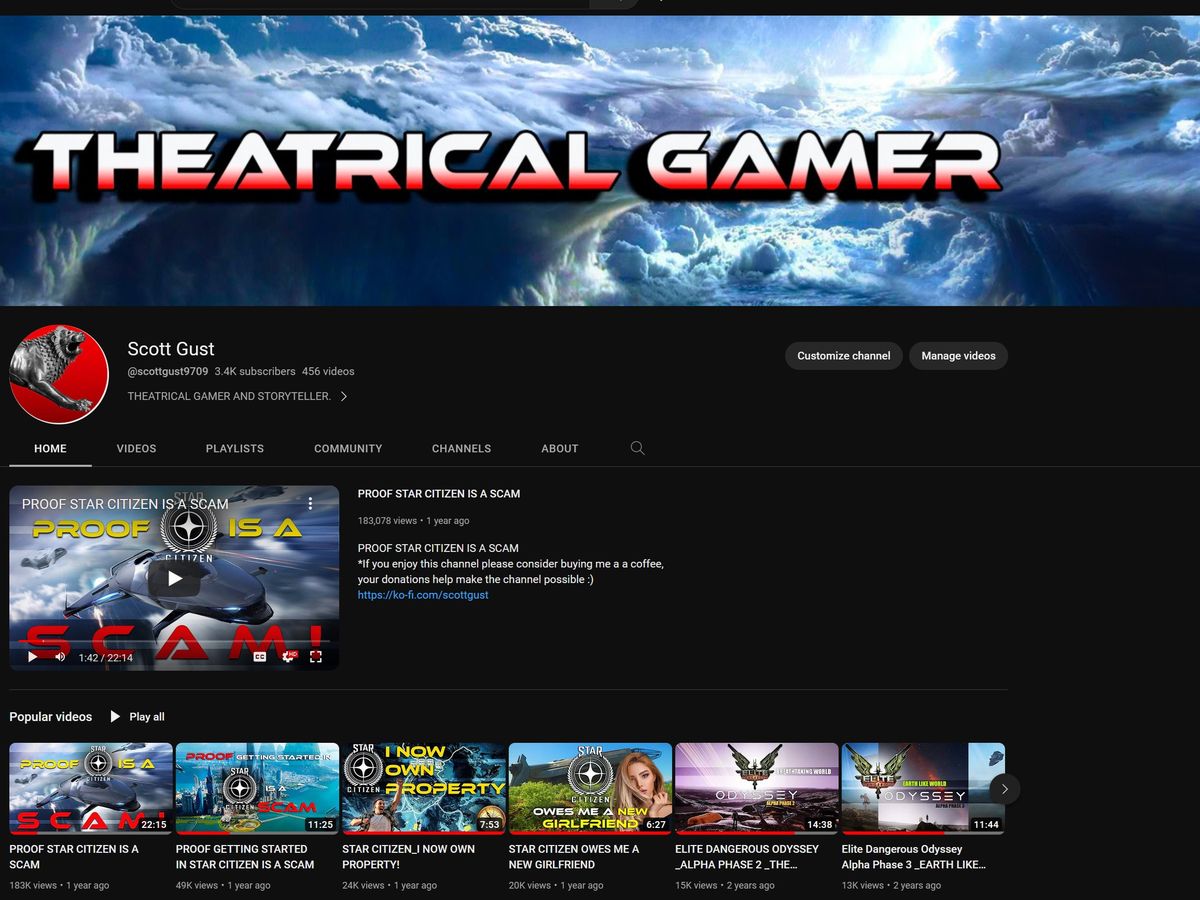Viewport: 1200px width, 900px height.
Task: Open the About tab
Action: [x=560, y=449]
